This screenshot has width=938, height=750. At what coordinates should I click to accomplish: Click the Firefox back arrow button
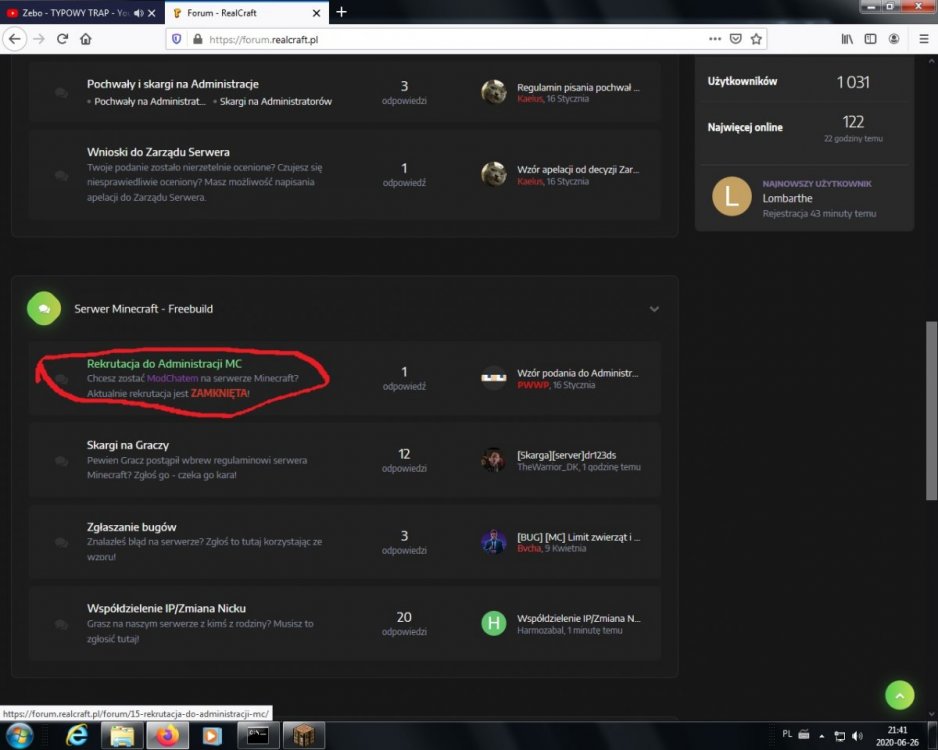tap(15, 39)
